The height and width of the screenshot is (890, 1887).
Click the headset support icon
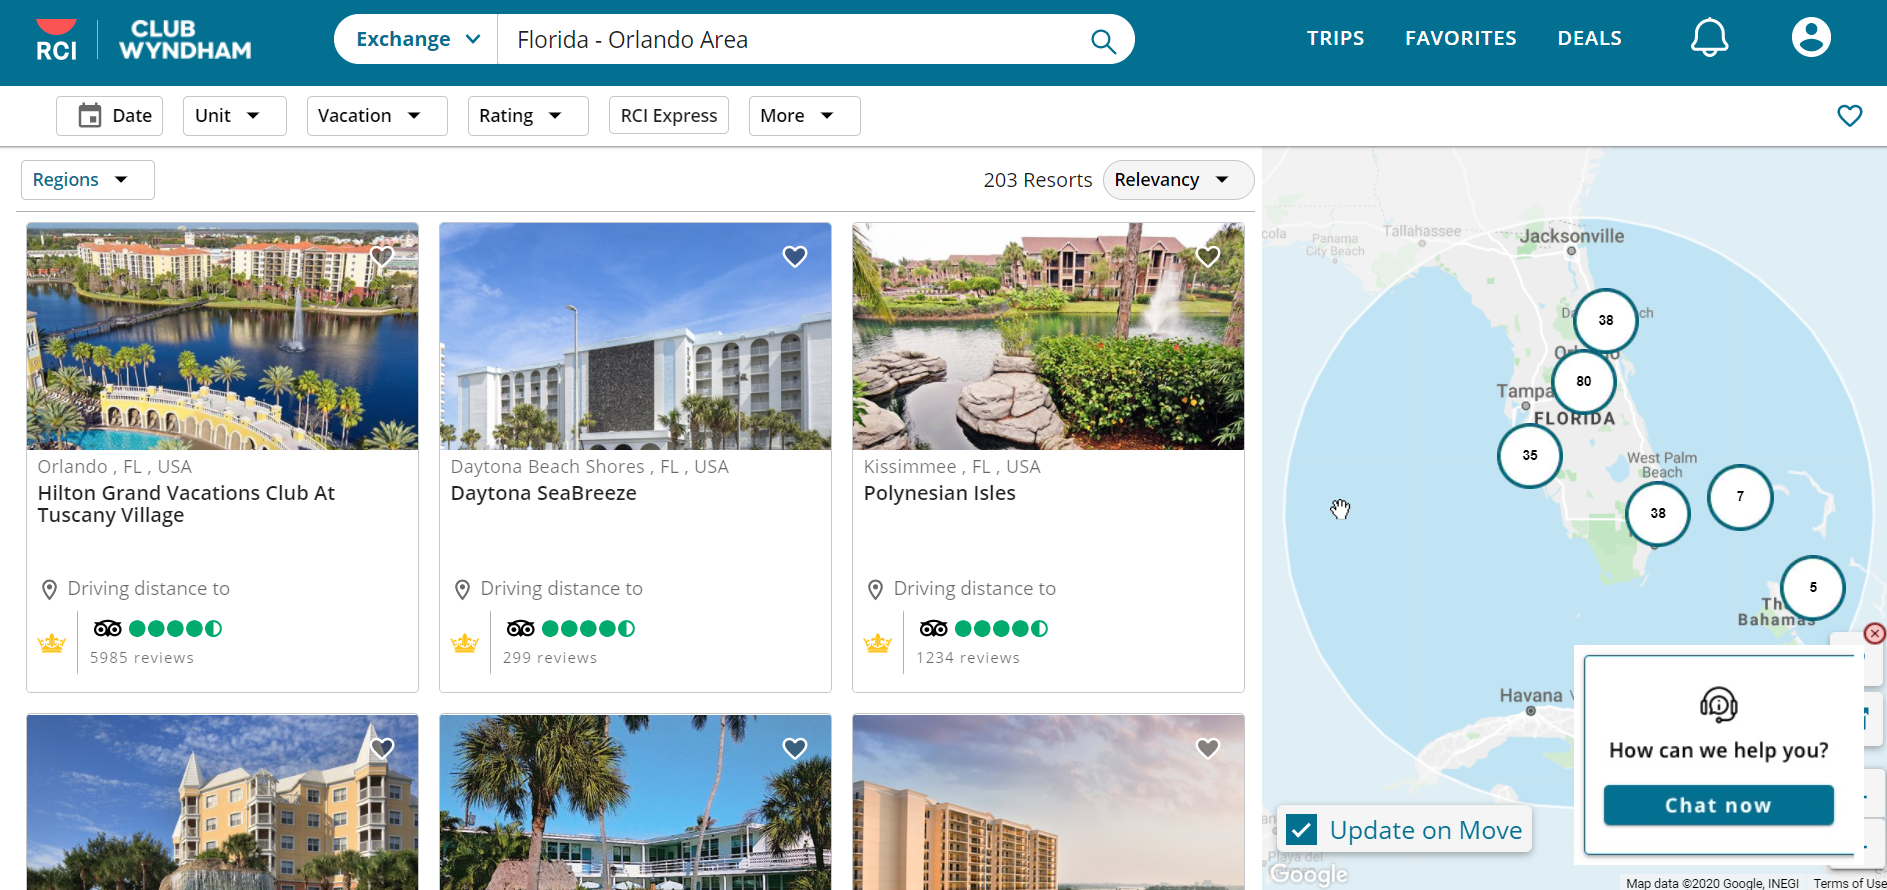coord(1719,705)
